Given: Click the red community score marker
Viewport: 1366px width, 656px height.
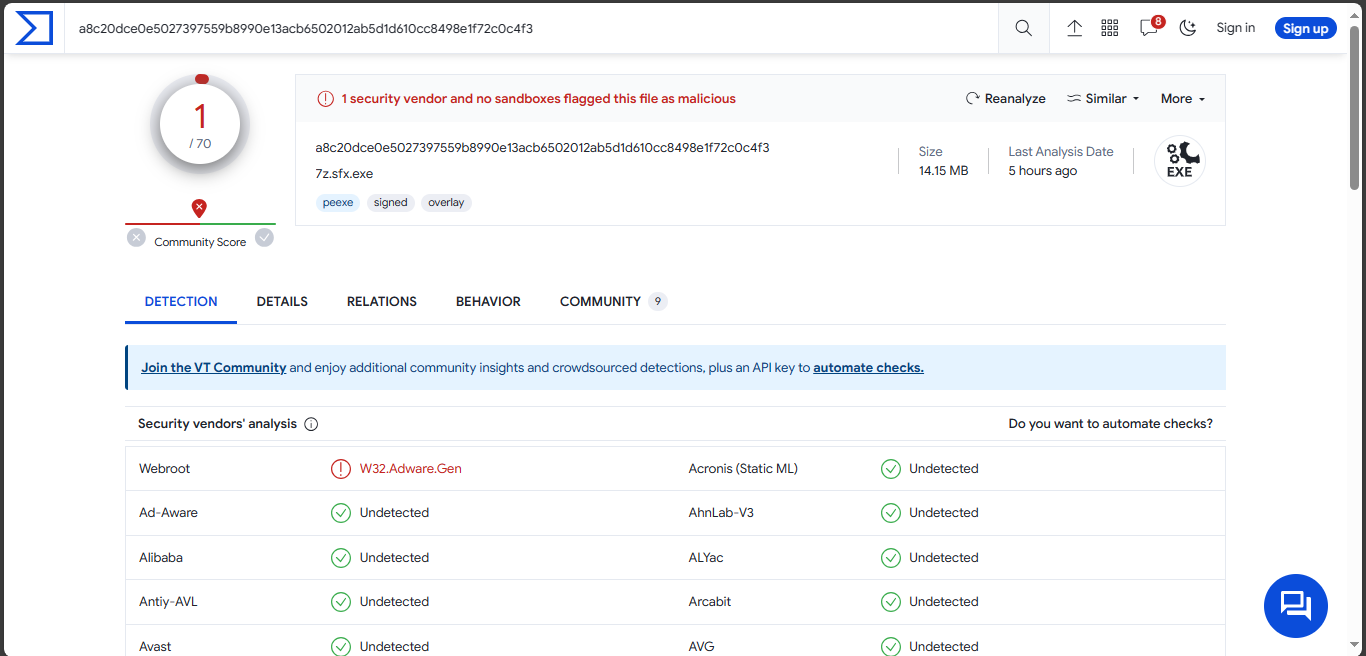Looking at the screenshot, I should pyautogui.click(x=199, y=208).
